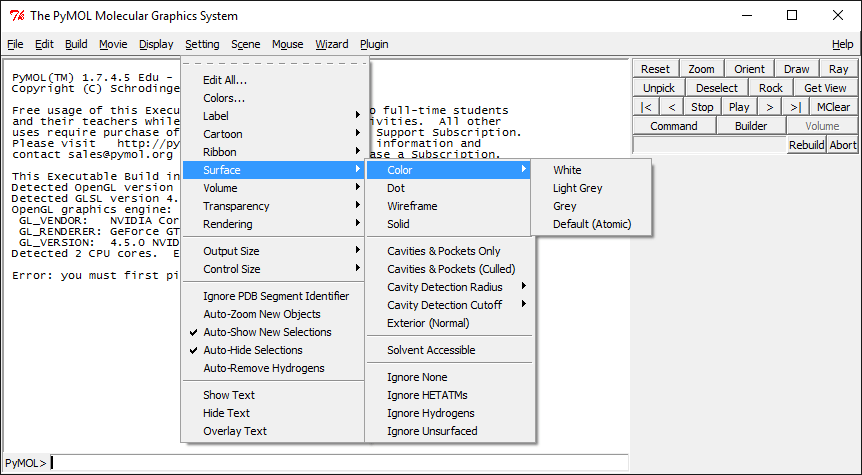This screenshot has width=862, height=475.
Task: Expand the Transparency submenu
Action: point(273,206)
